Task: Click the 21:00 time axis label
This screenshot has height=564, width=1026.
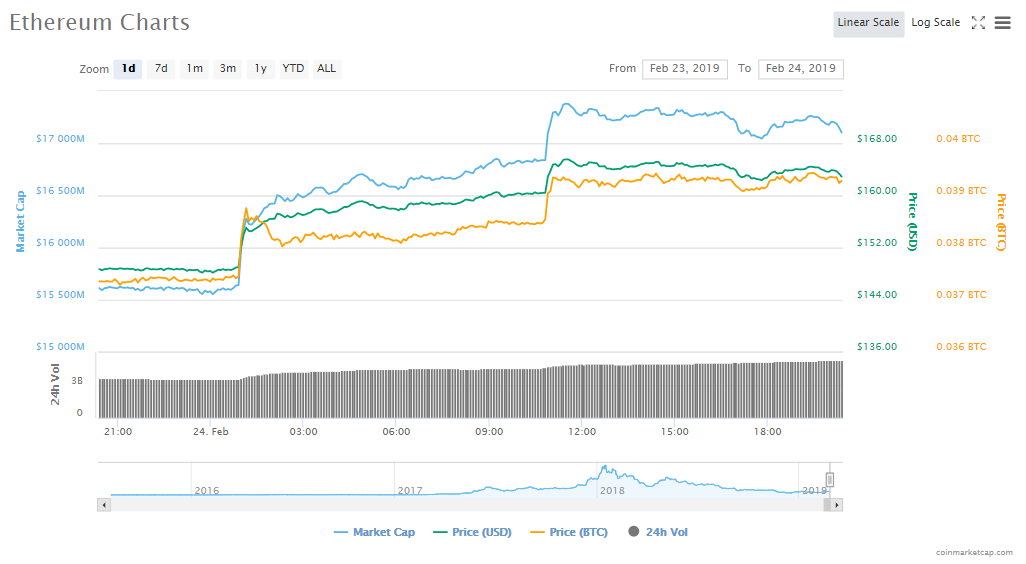Action: pos(118,432)
